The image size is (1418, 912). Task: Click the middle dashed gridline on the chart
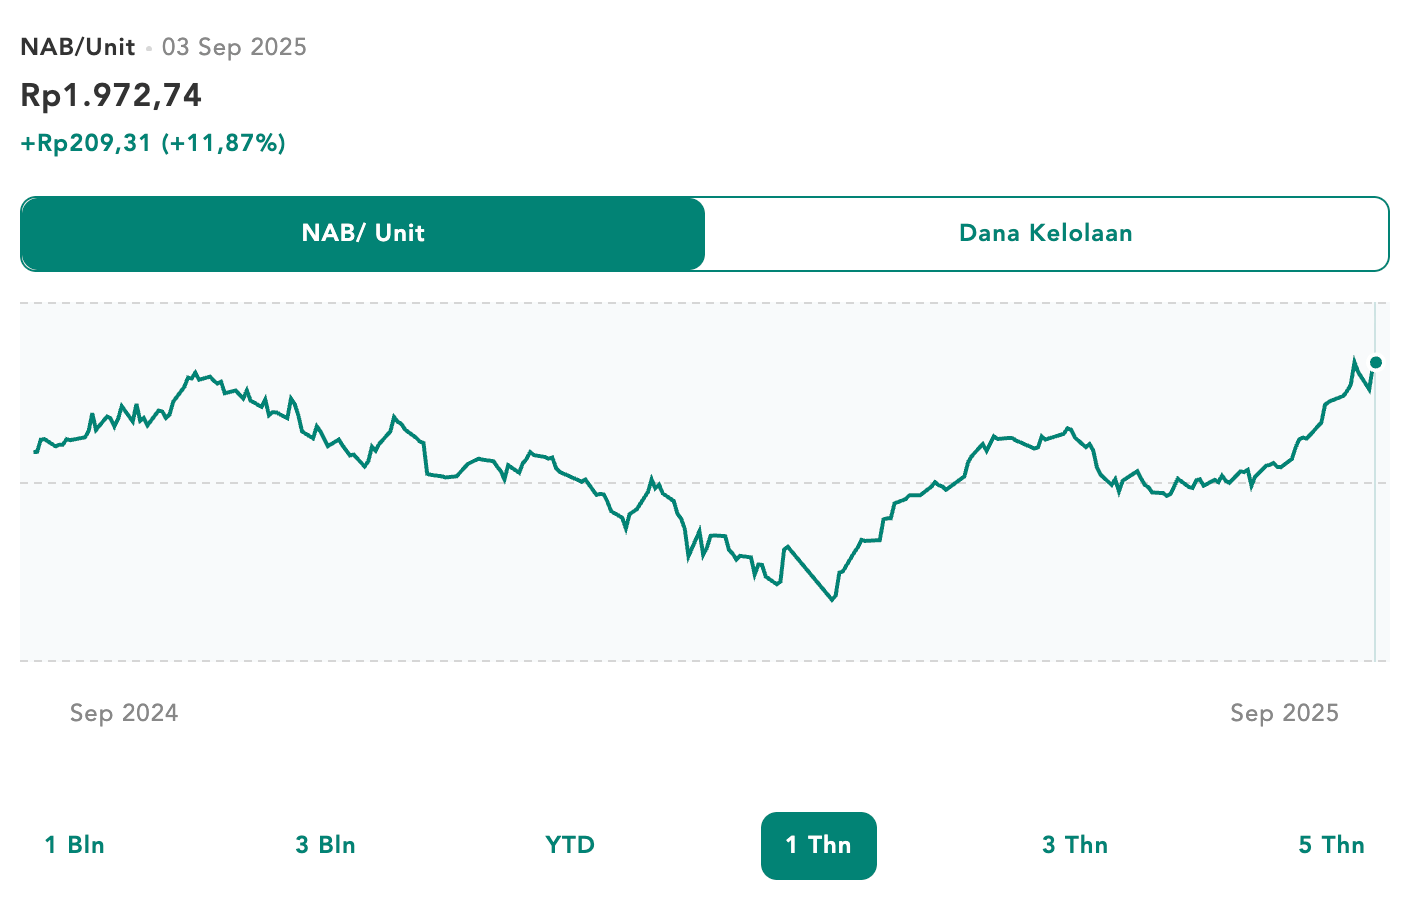[700, 481]
